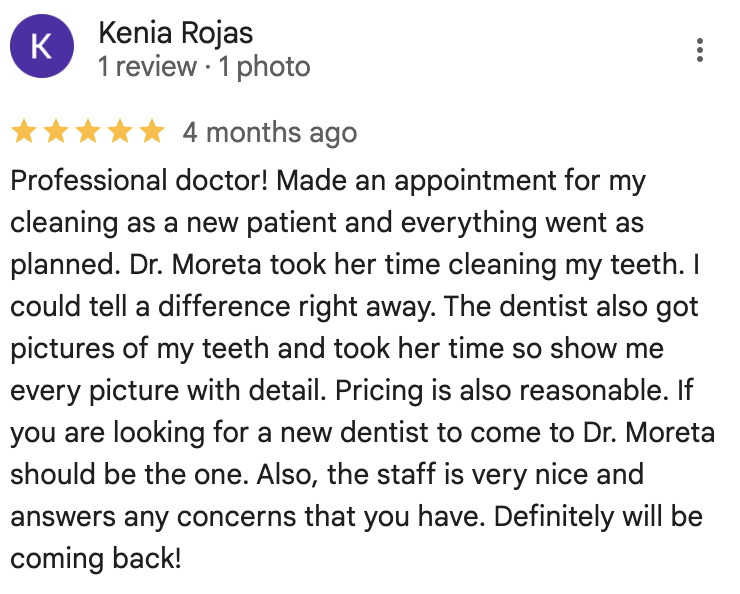Viewport: 740px width, 594px height.
Task: Click 'Also, the staff' phrase in review
Action: tap(346, 475)
